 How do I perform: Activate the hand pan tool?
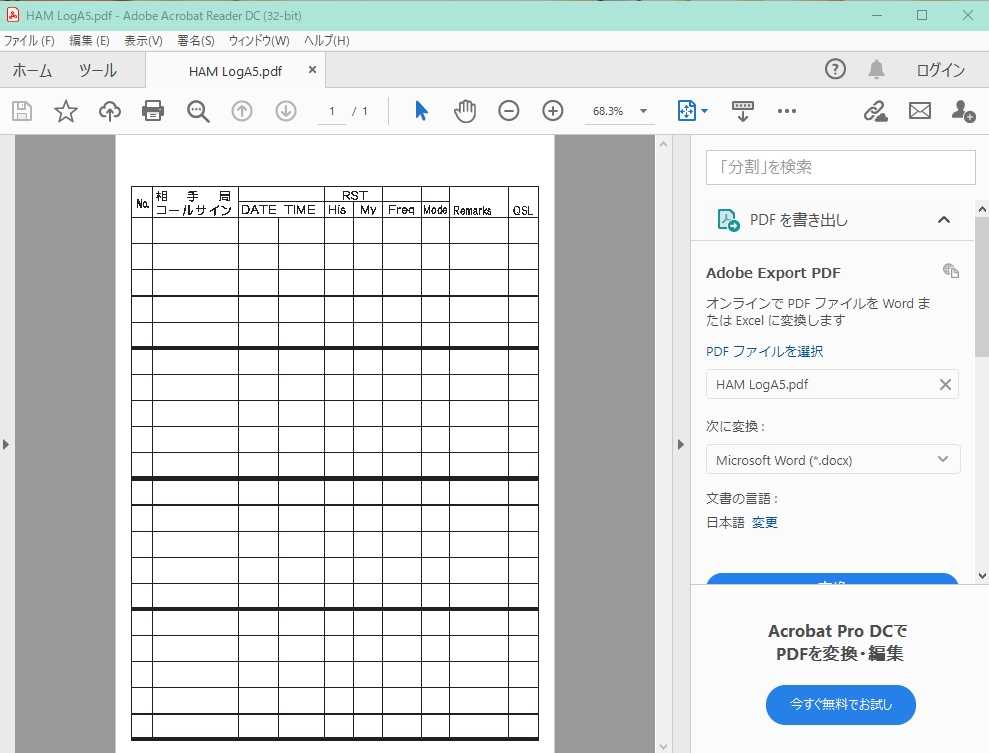pos(465,111)
